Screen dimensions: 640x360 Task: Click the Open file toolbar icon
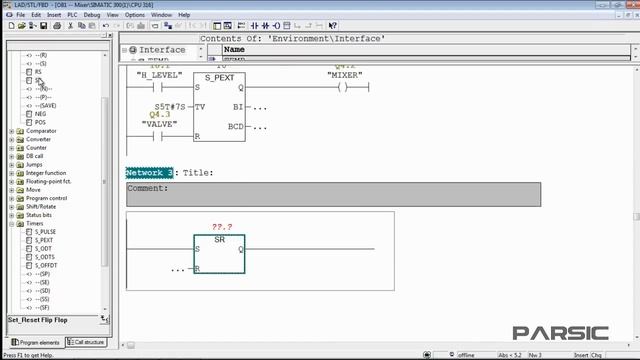22,26
